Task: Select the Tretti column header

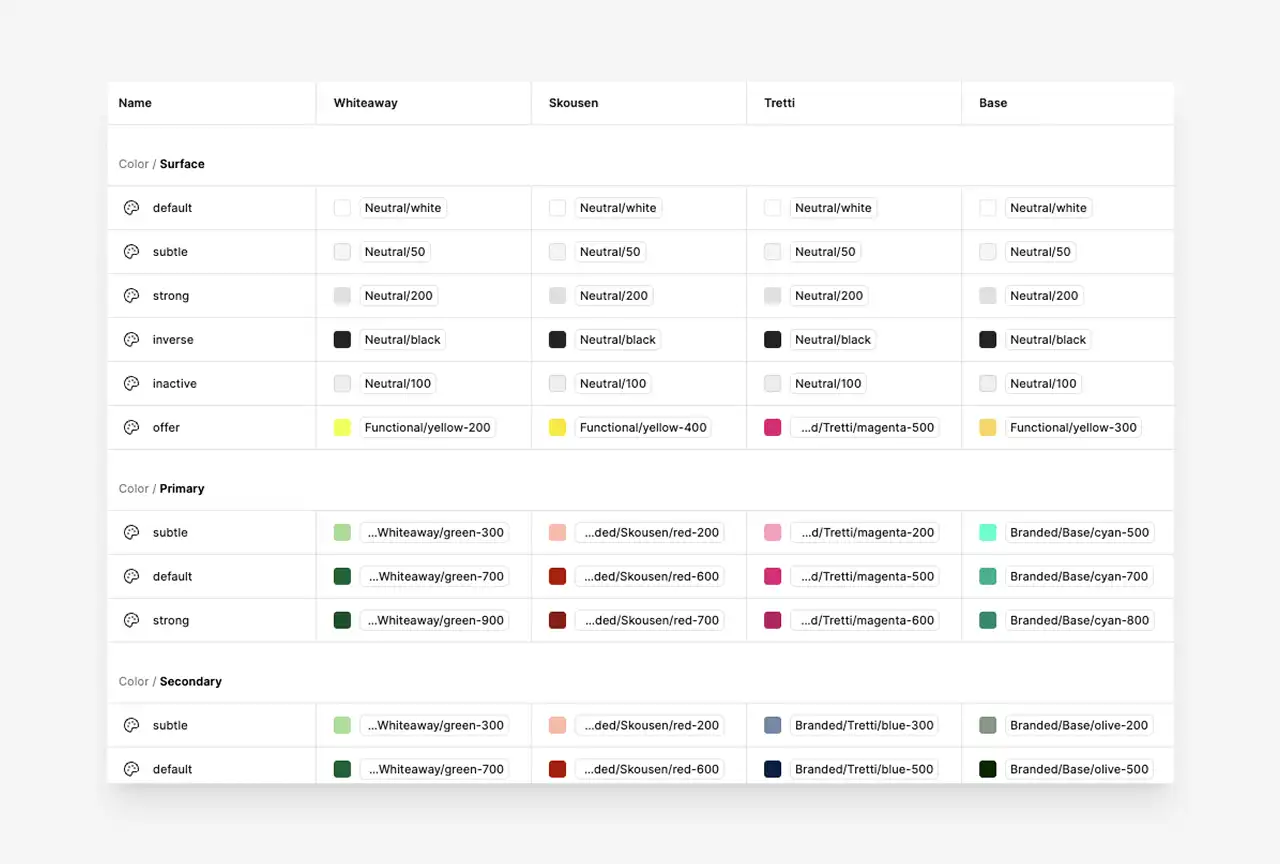Action: [x=854, y=103]
